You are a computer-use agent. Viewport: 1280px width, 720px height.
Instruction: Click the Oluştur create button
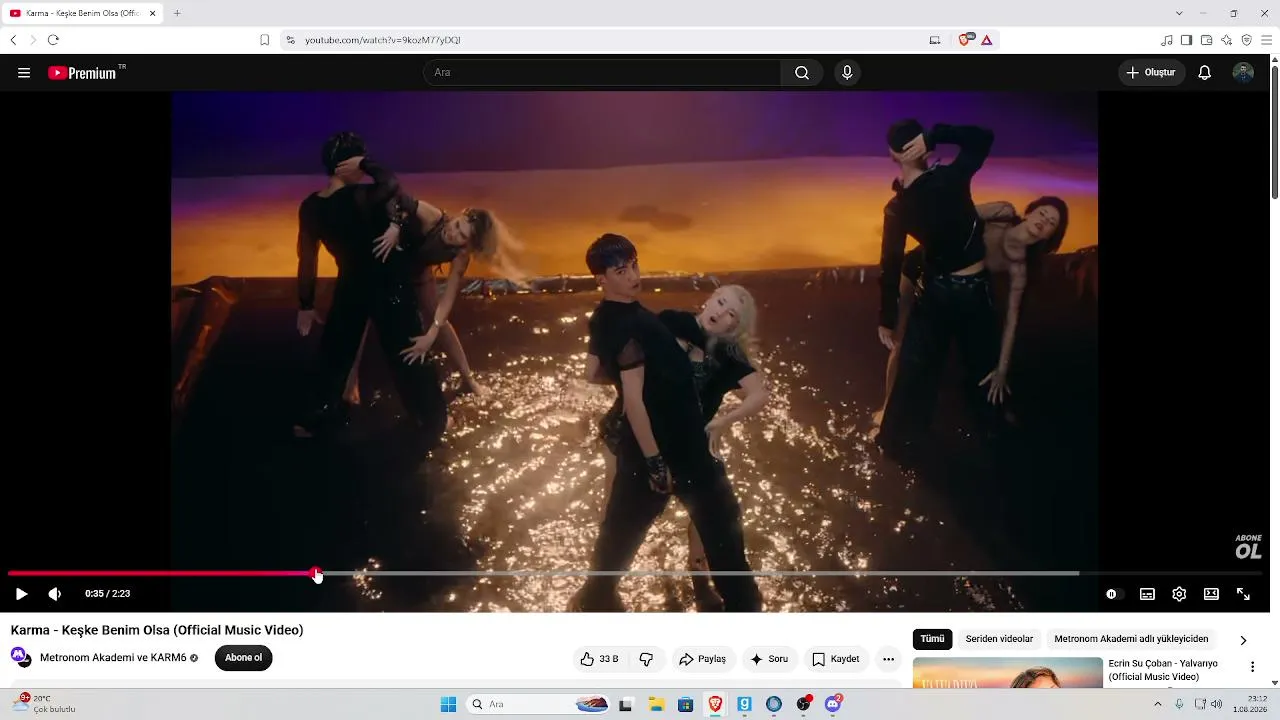(1151, 73)
